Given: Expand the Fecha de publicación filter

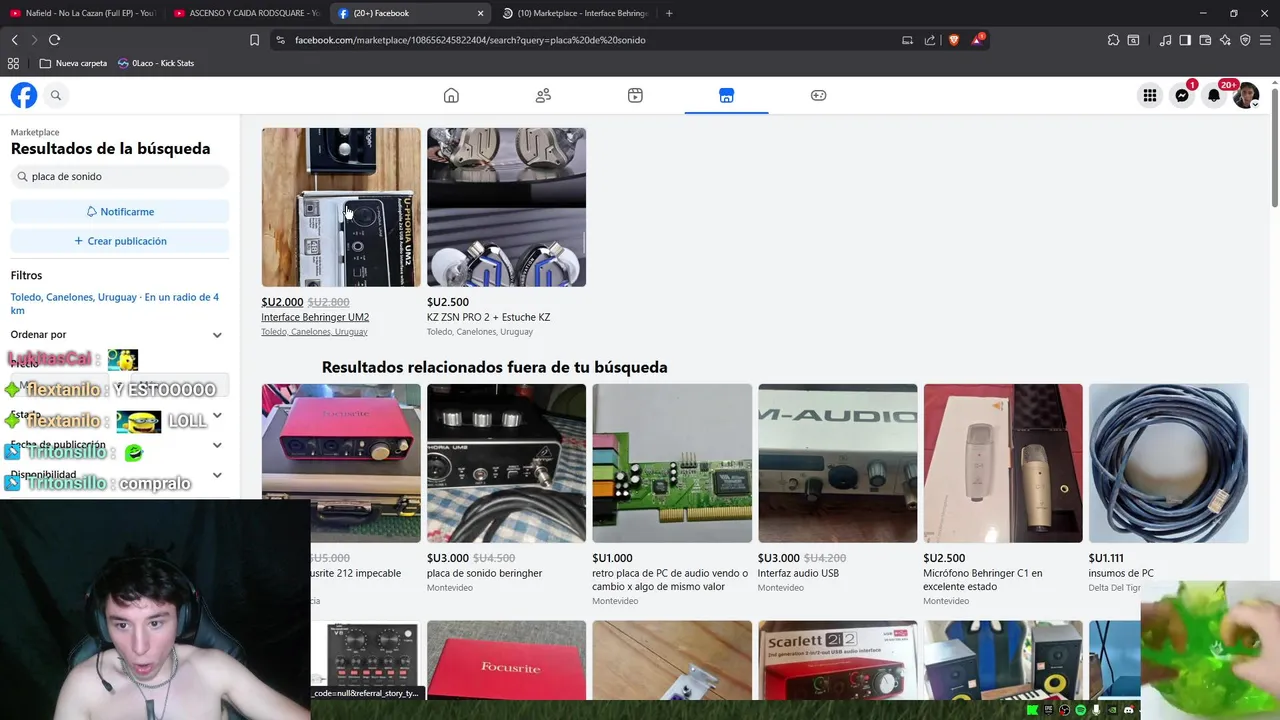Looking at the screenshot, I should pos(119,445).
